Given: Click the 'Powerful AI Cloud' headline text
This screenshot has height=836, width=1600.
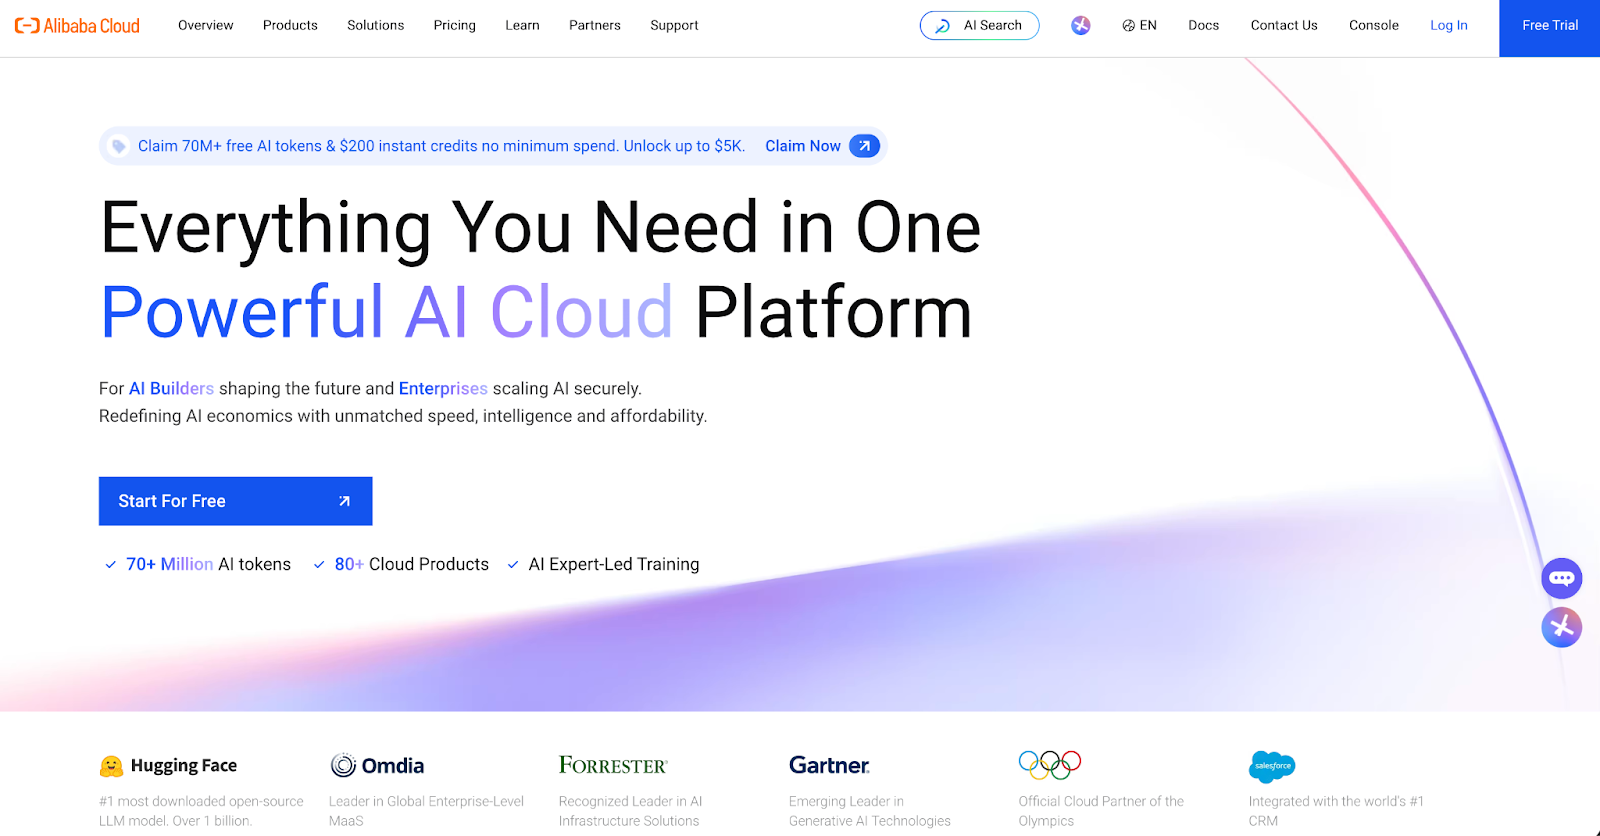Looking at the screenshot, I should (x=387, y=313).
